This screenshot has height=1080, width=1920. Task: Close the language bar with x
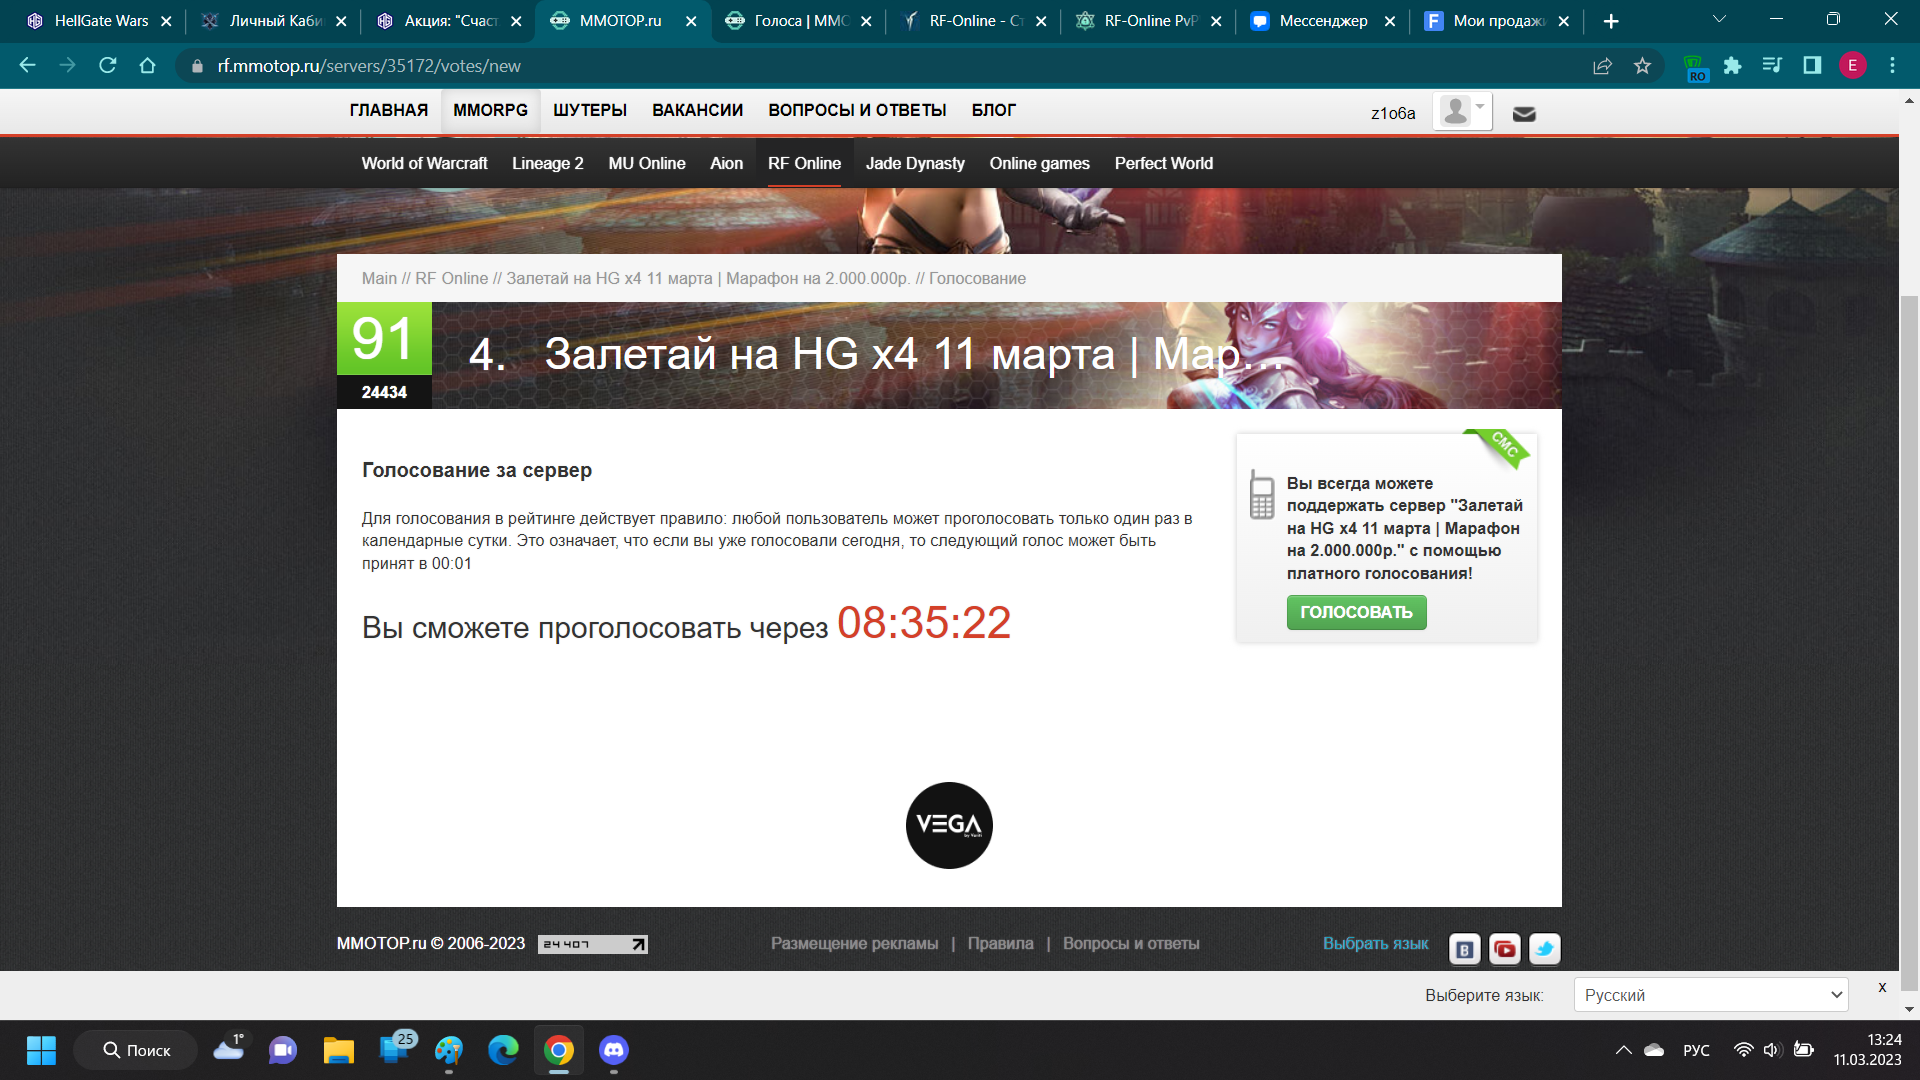1882,987
